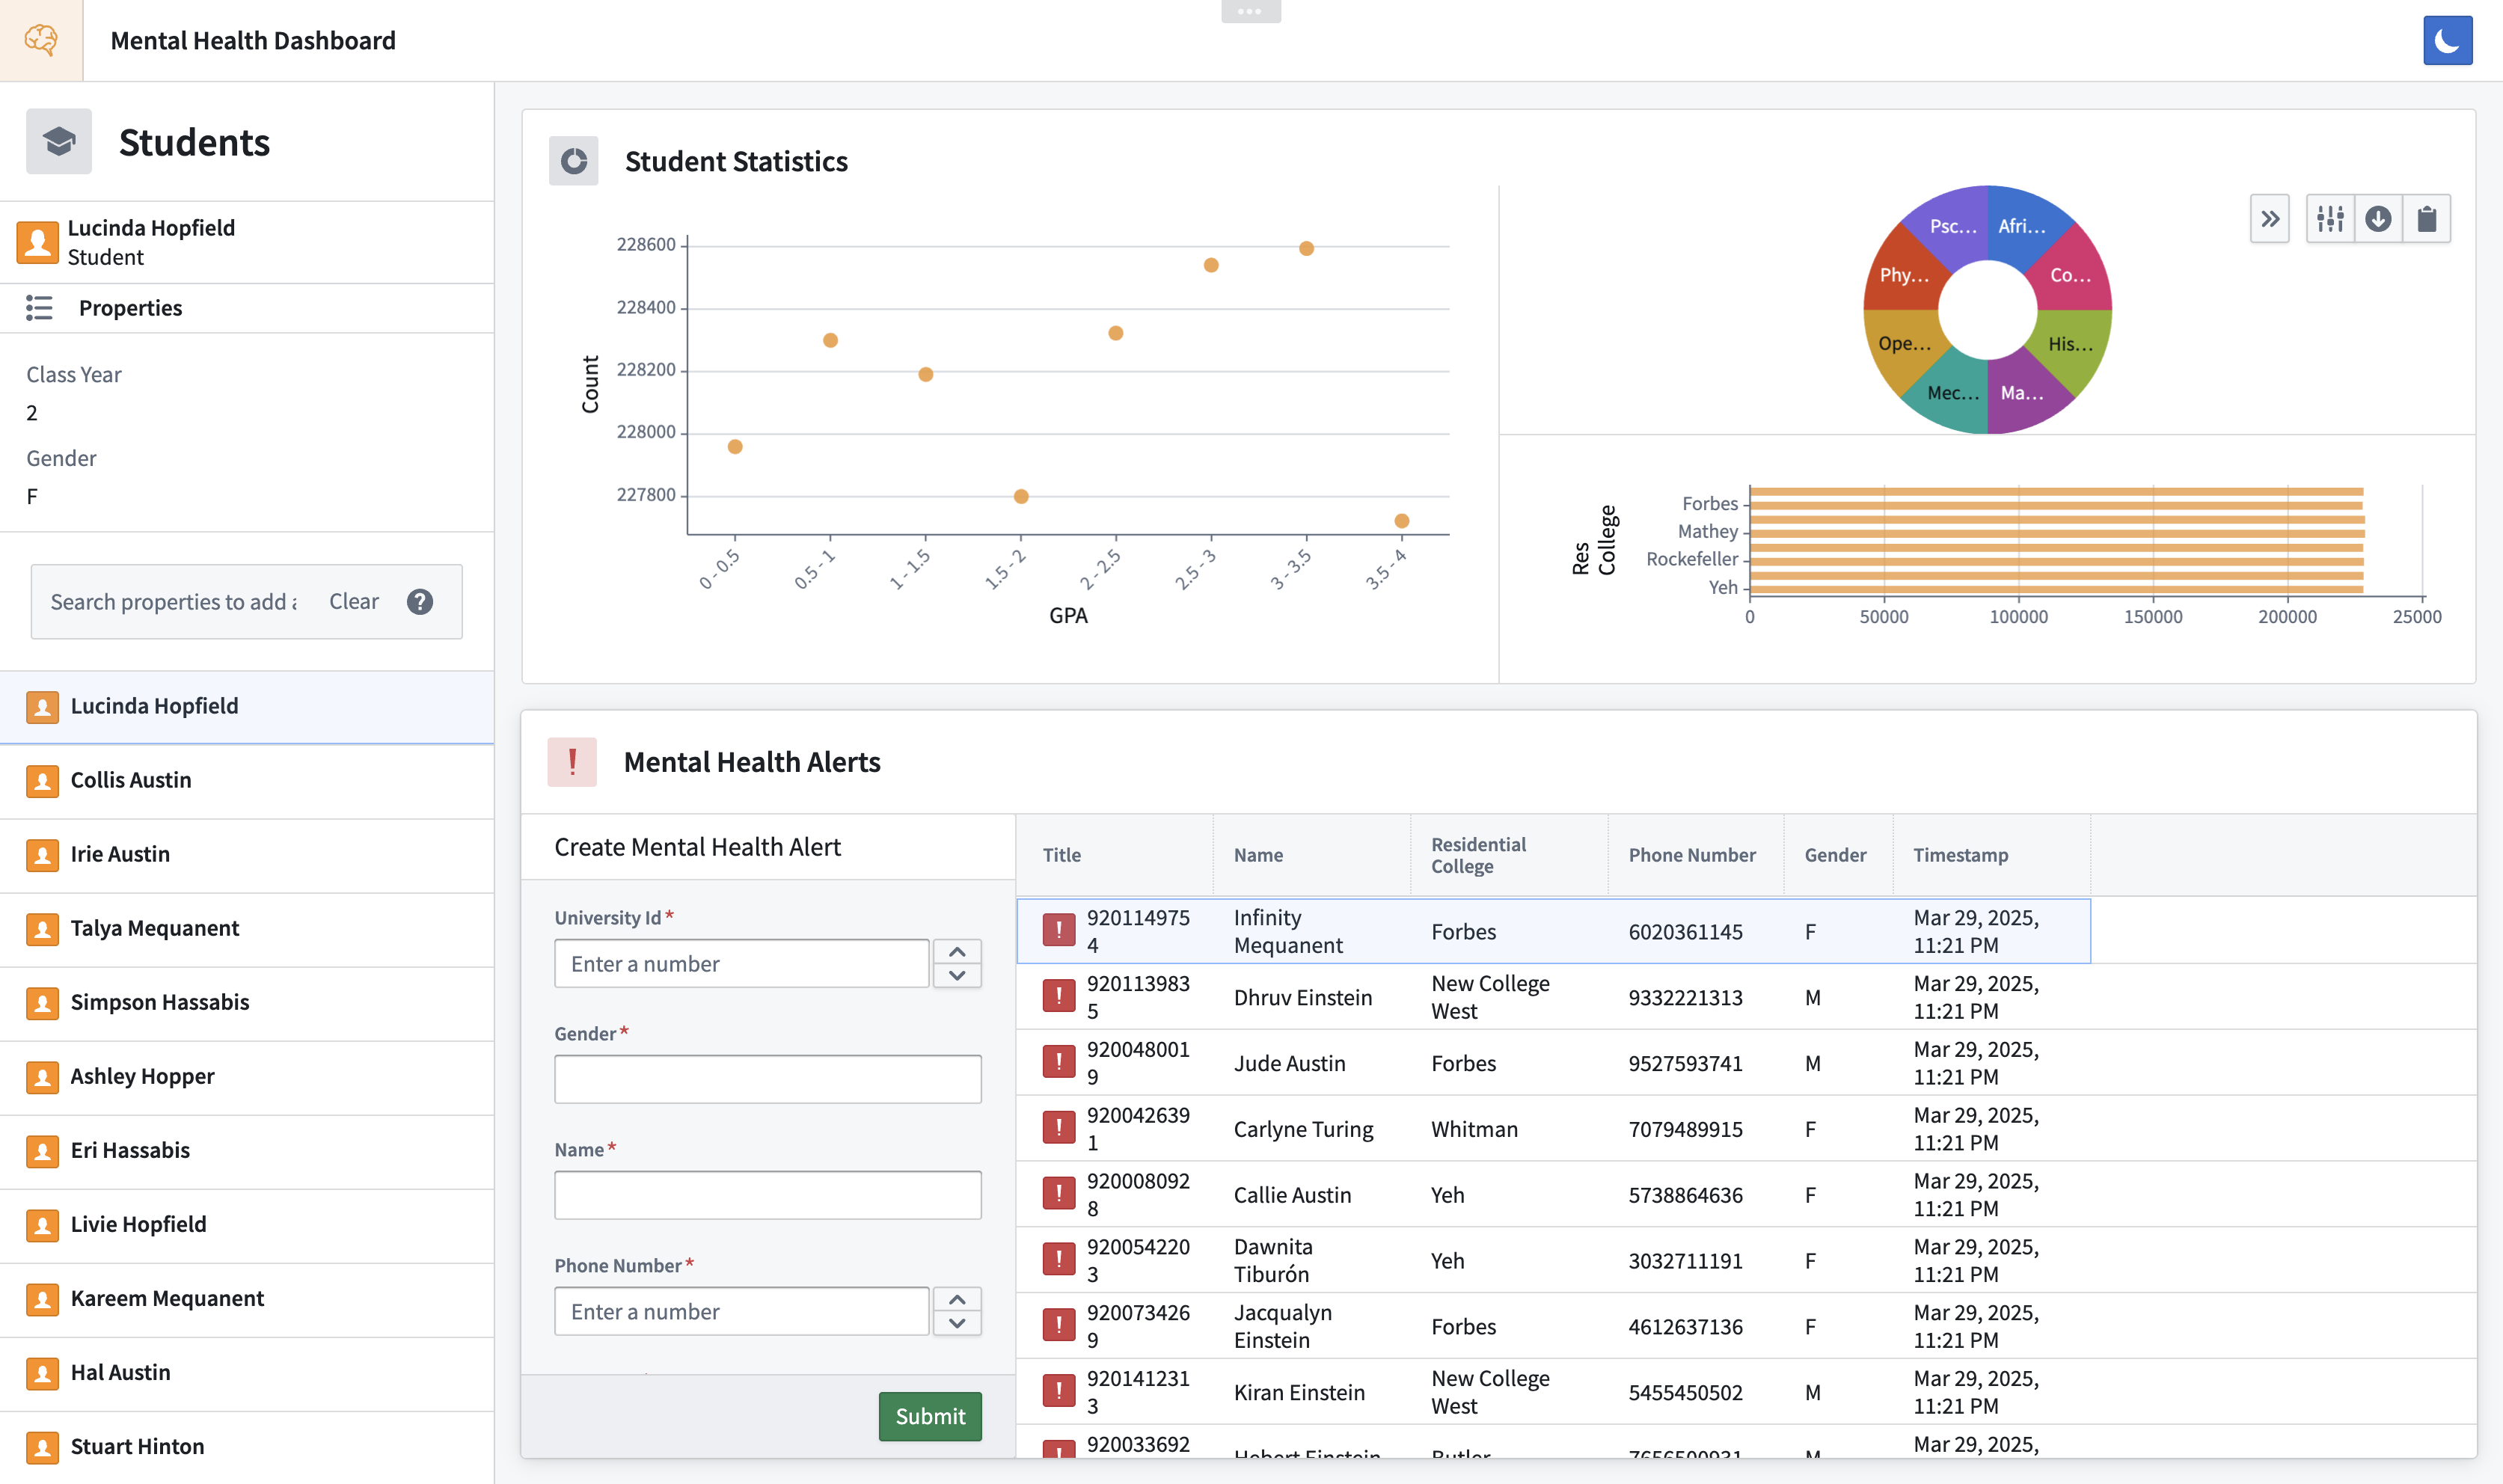
Task: Focus the Name input field
Action: 767,1195
